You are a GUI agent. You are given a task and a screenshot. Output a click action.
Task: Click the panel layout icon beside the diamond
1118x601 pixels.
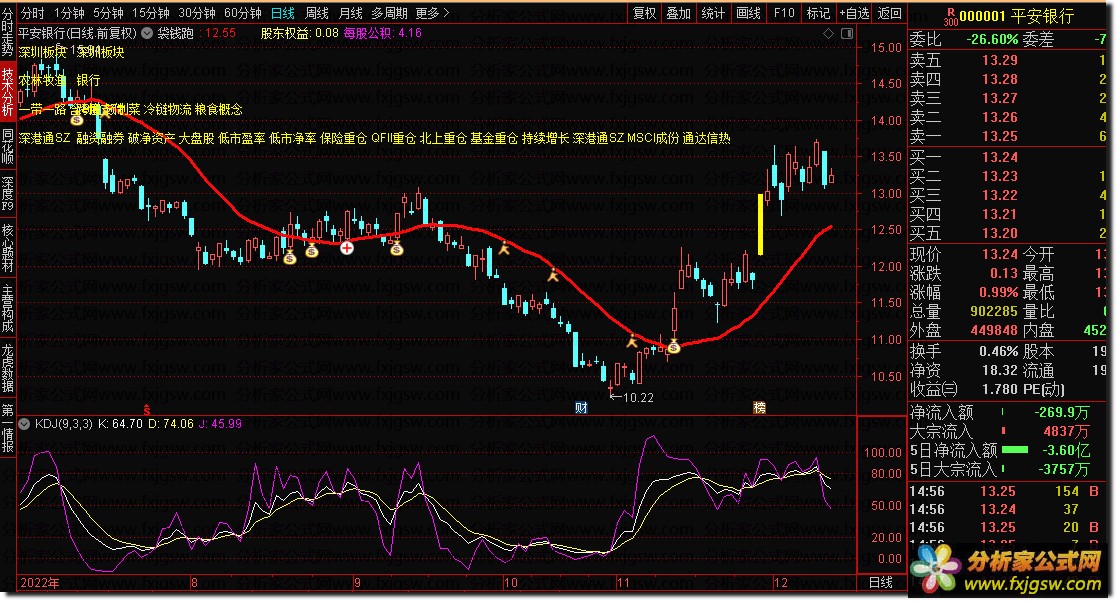pyautogui.click(x=847, y=33)
